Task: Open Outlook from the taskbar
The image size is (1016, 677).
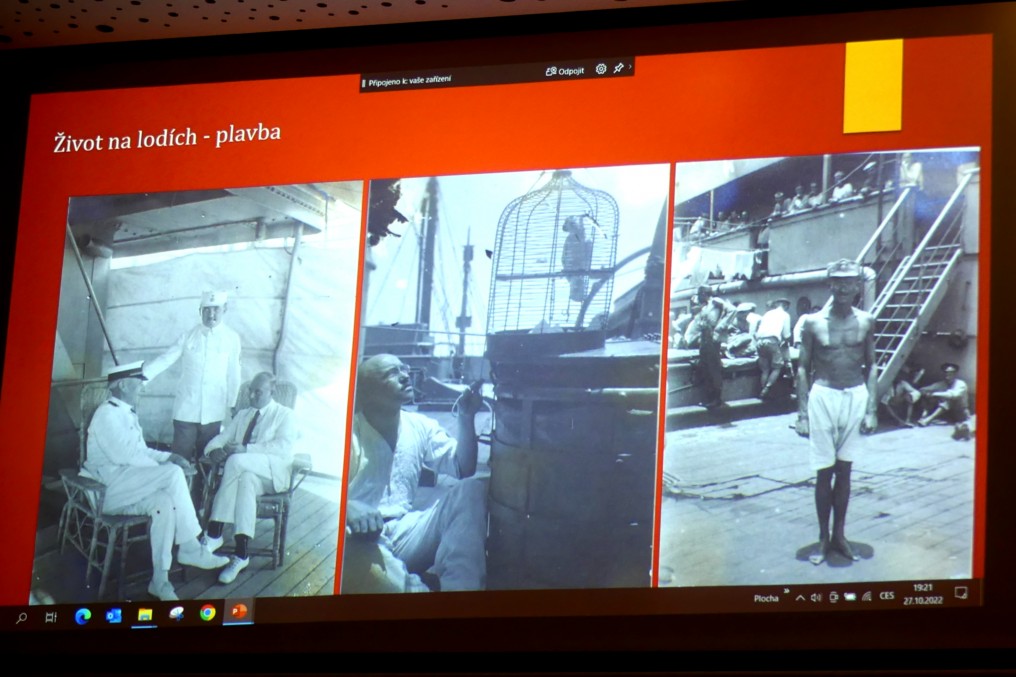Action: coord(114,615)
